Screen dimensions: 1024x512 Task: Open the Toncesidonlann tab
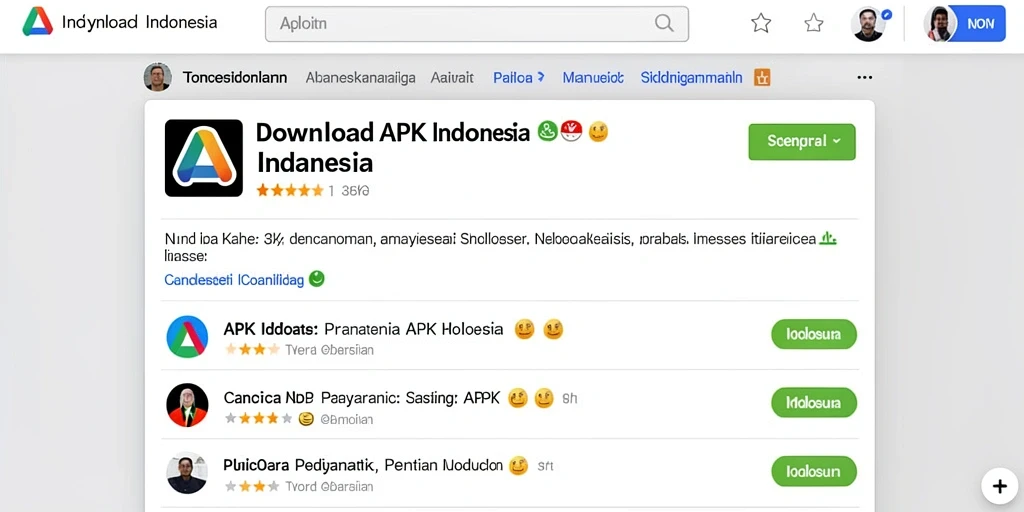tap(235, 78)
